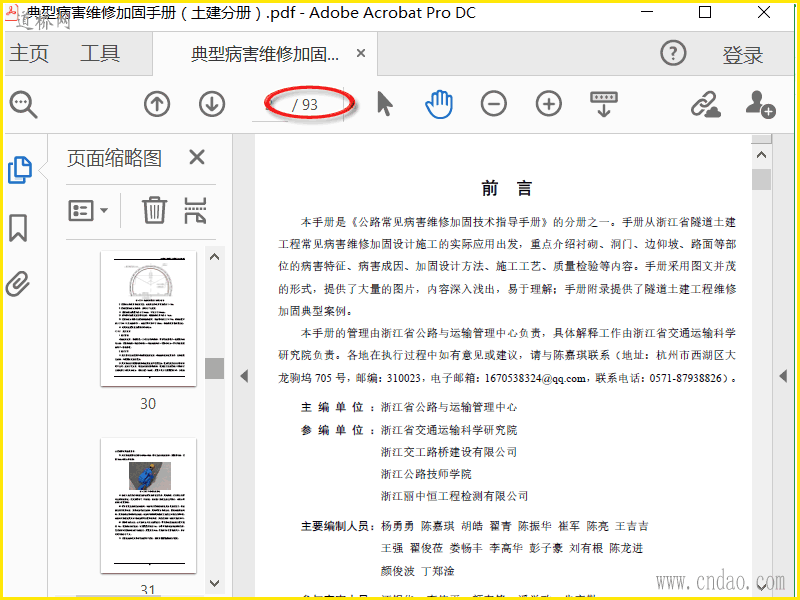Open the attachments paperclip icon
The image size is (800, 600).
pos(18,284)
